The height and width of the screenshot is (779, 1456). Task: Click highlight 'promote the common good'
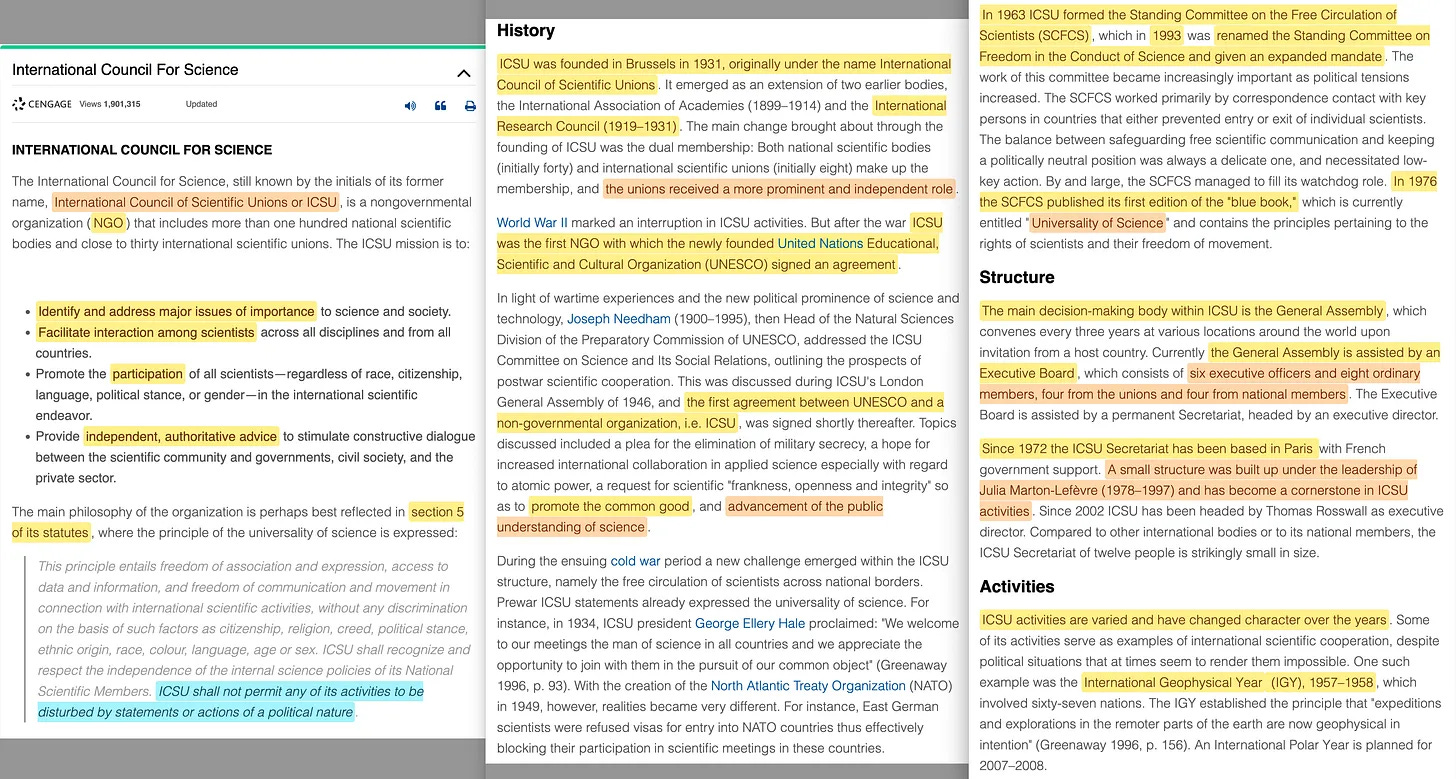[610, 506]
